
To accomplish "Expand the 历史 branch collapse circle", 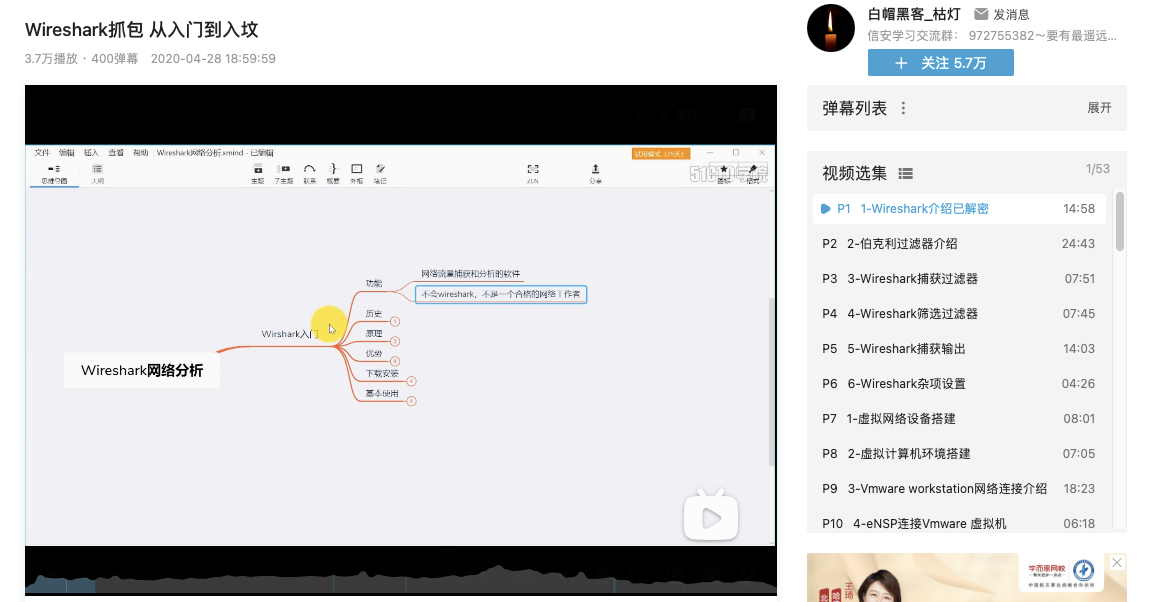I will coord(395,321).
